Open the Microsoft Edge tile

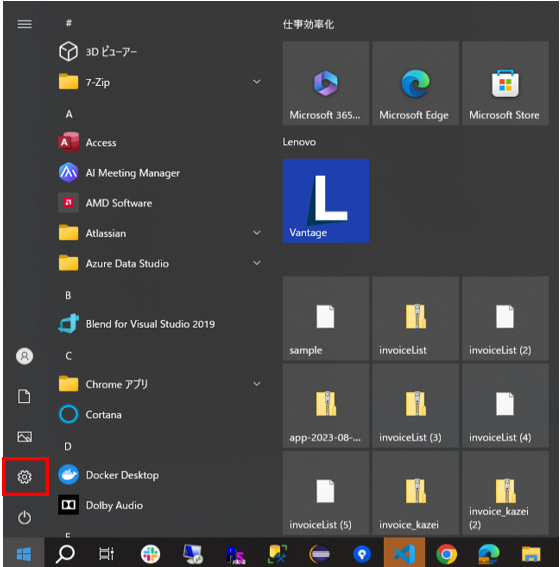pyautogui.click(x=415, y=83)
